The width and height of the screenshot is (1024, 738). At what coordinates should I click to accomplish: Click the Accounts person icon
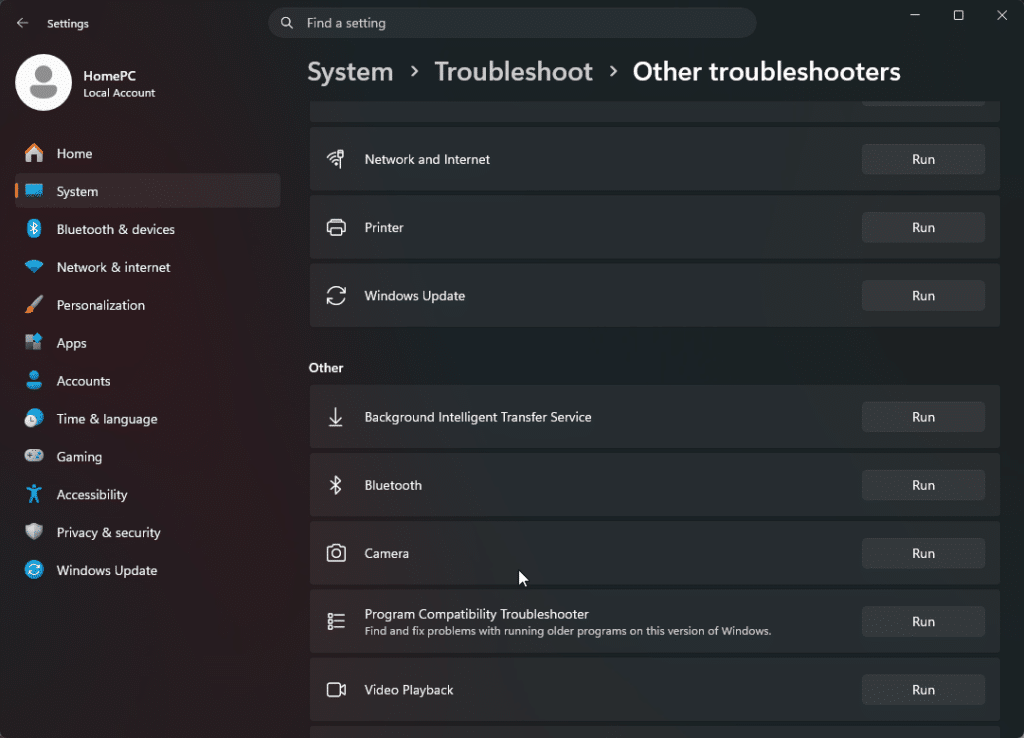(x=34, y=380)
